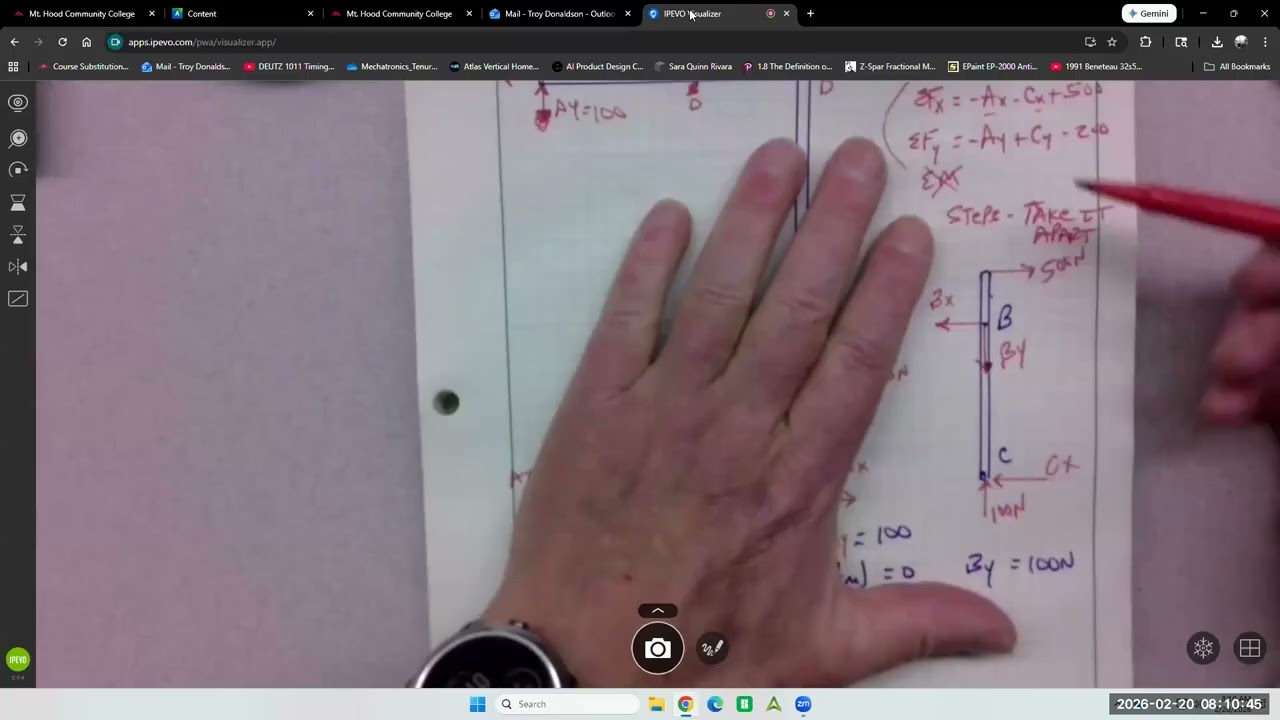Open the Sara Quinn Rivara bookmark
Viewport: 1280px width, 720px height.
click(x=693, y=67)
